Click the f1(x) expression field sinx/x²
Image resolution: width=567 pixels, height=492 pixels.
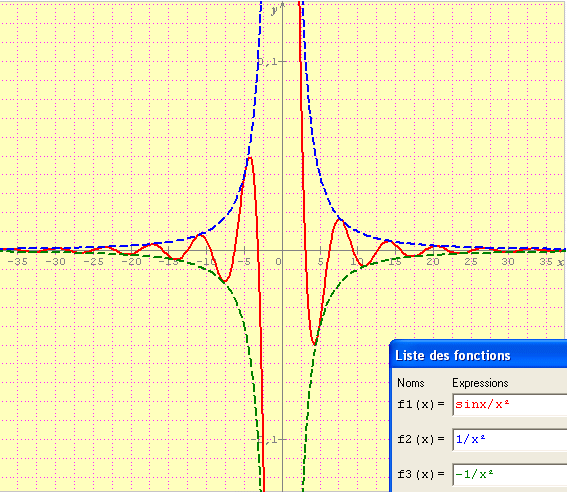pyautogui.click(x=510, y=405)
